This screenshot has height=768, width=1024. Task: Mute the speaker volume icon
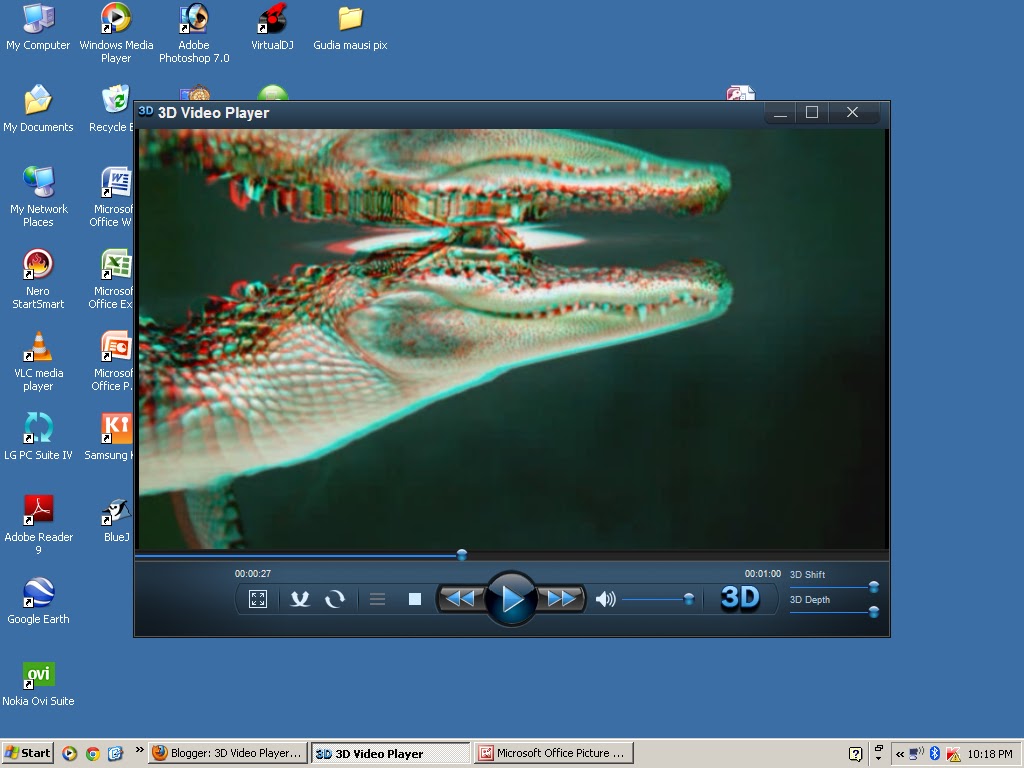pos(605,599)
